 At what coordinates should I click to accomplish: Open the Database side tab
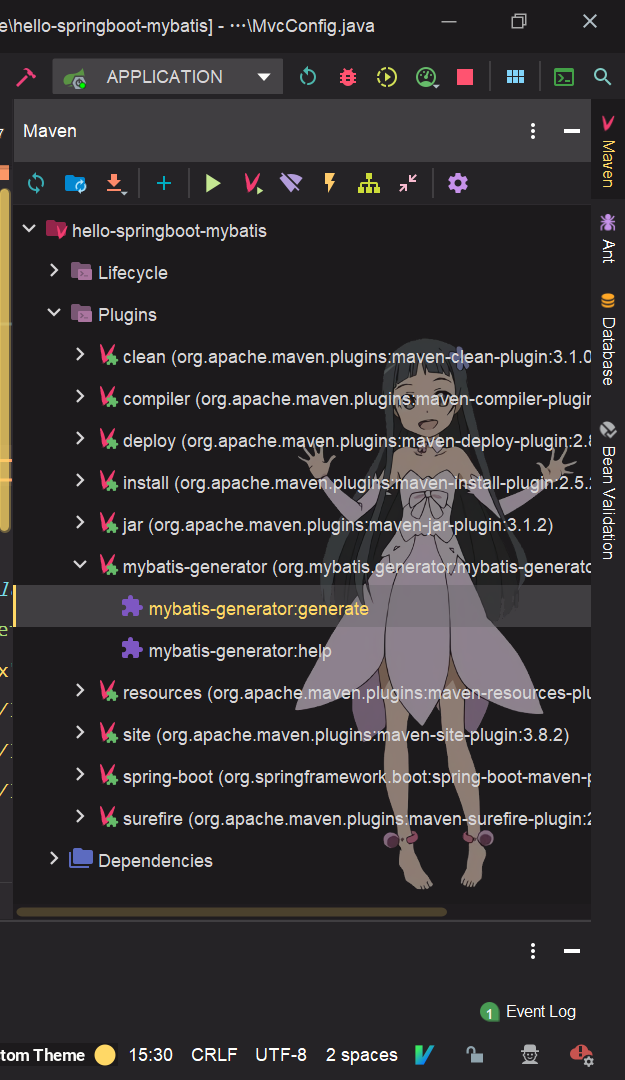[x=608, y=339]
